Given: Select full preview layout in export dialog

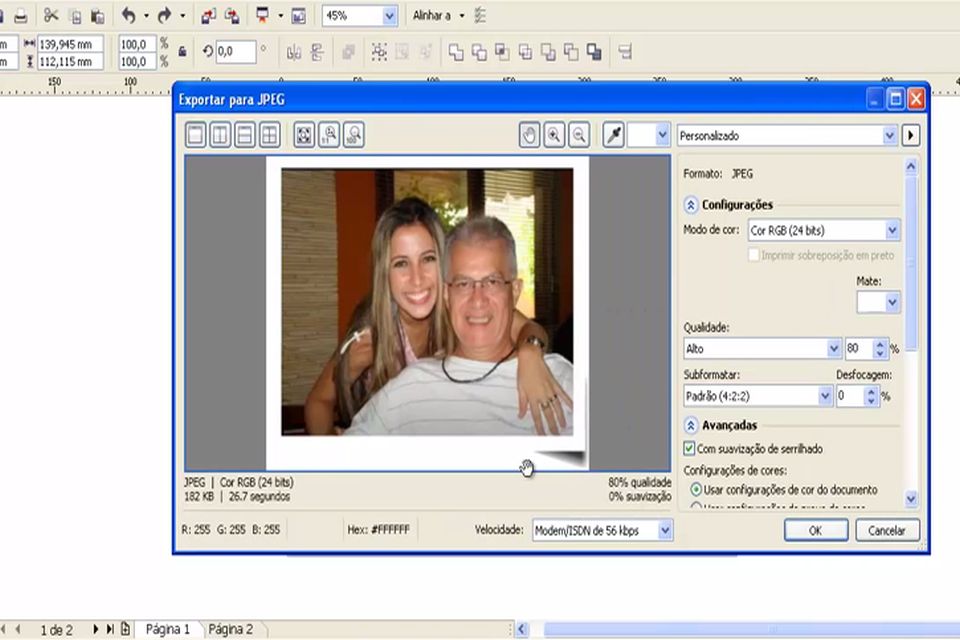Looking at the screenshot, I should [195, 135].
